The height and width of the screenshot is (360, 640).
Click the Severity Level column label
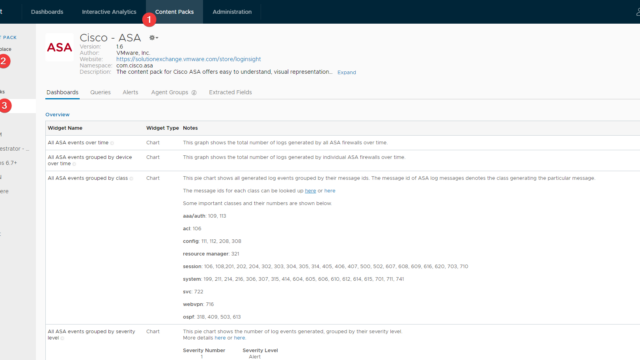pyautogui.click(x=260, y=351)
